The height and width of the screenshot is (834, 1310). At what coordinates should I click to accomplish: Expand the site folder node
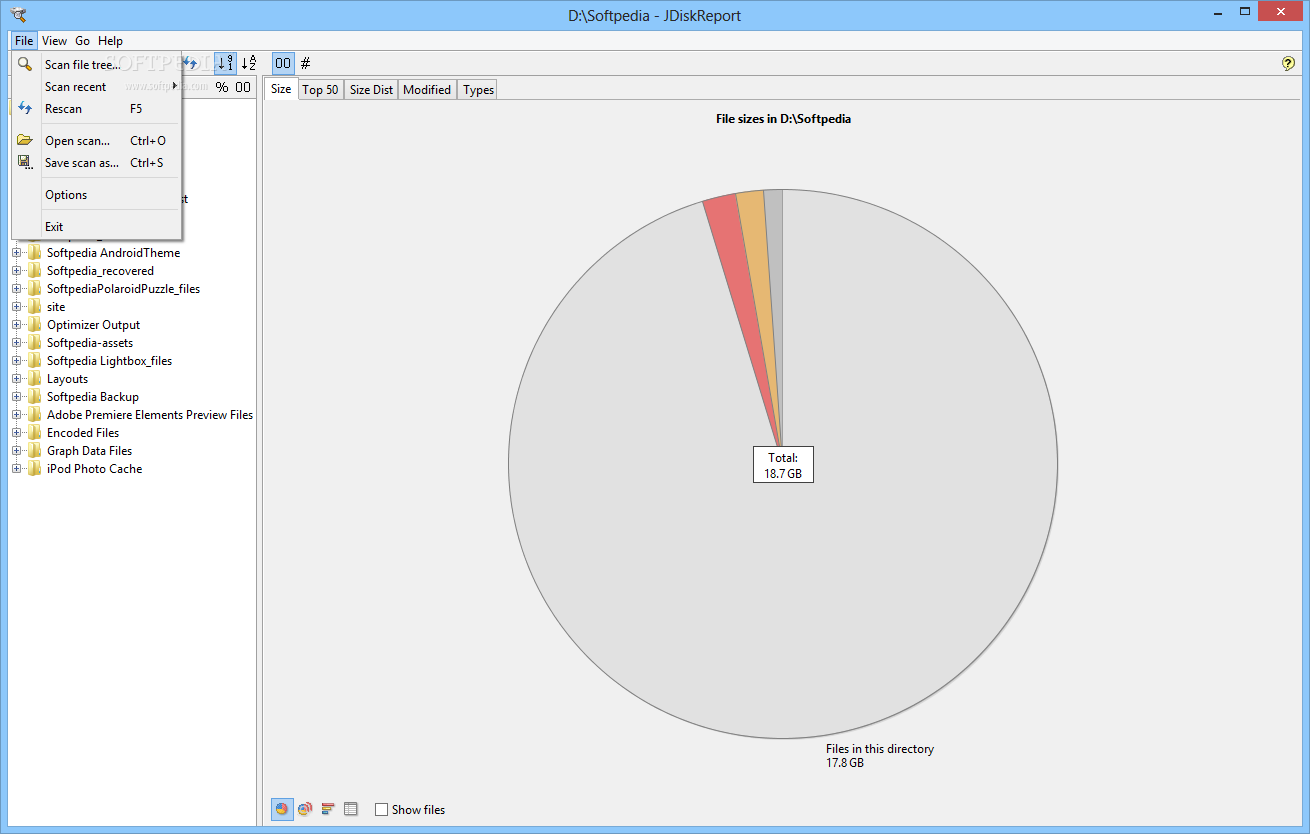click(x=16, y=307)
